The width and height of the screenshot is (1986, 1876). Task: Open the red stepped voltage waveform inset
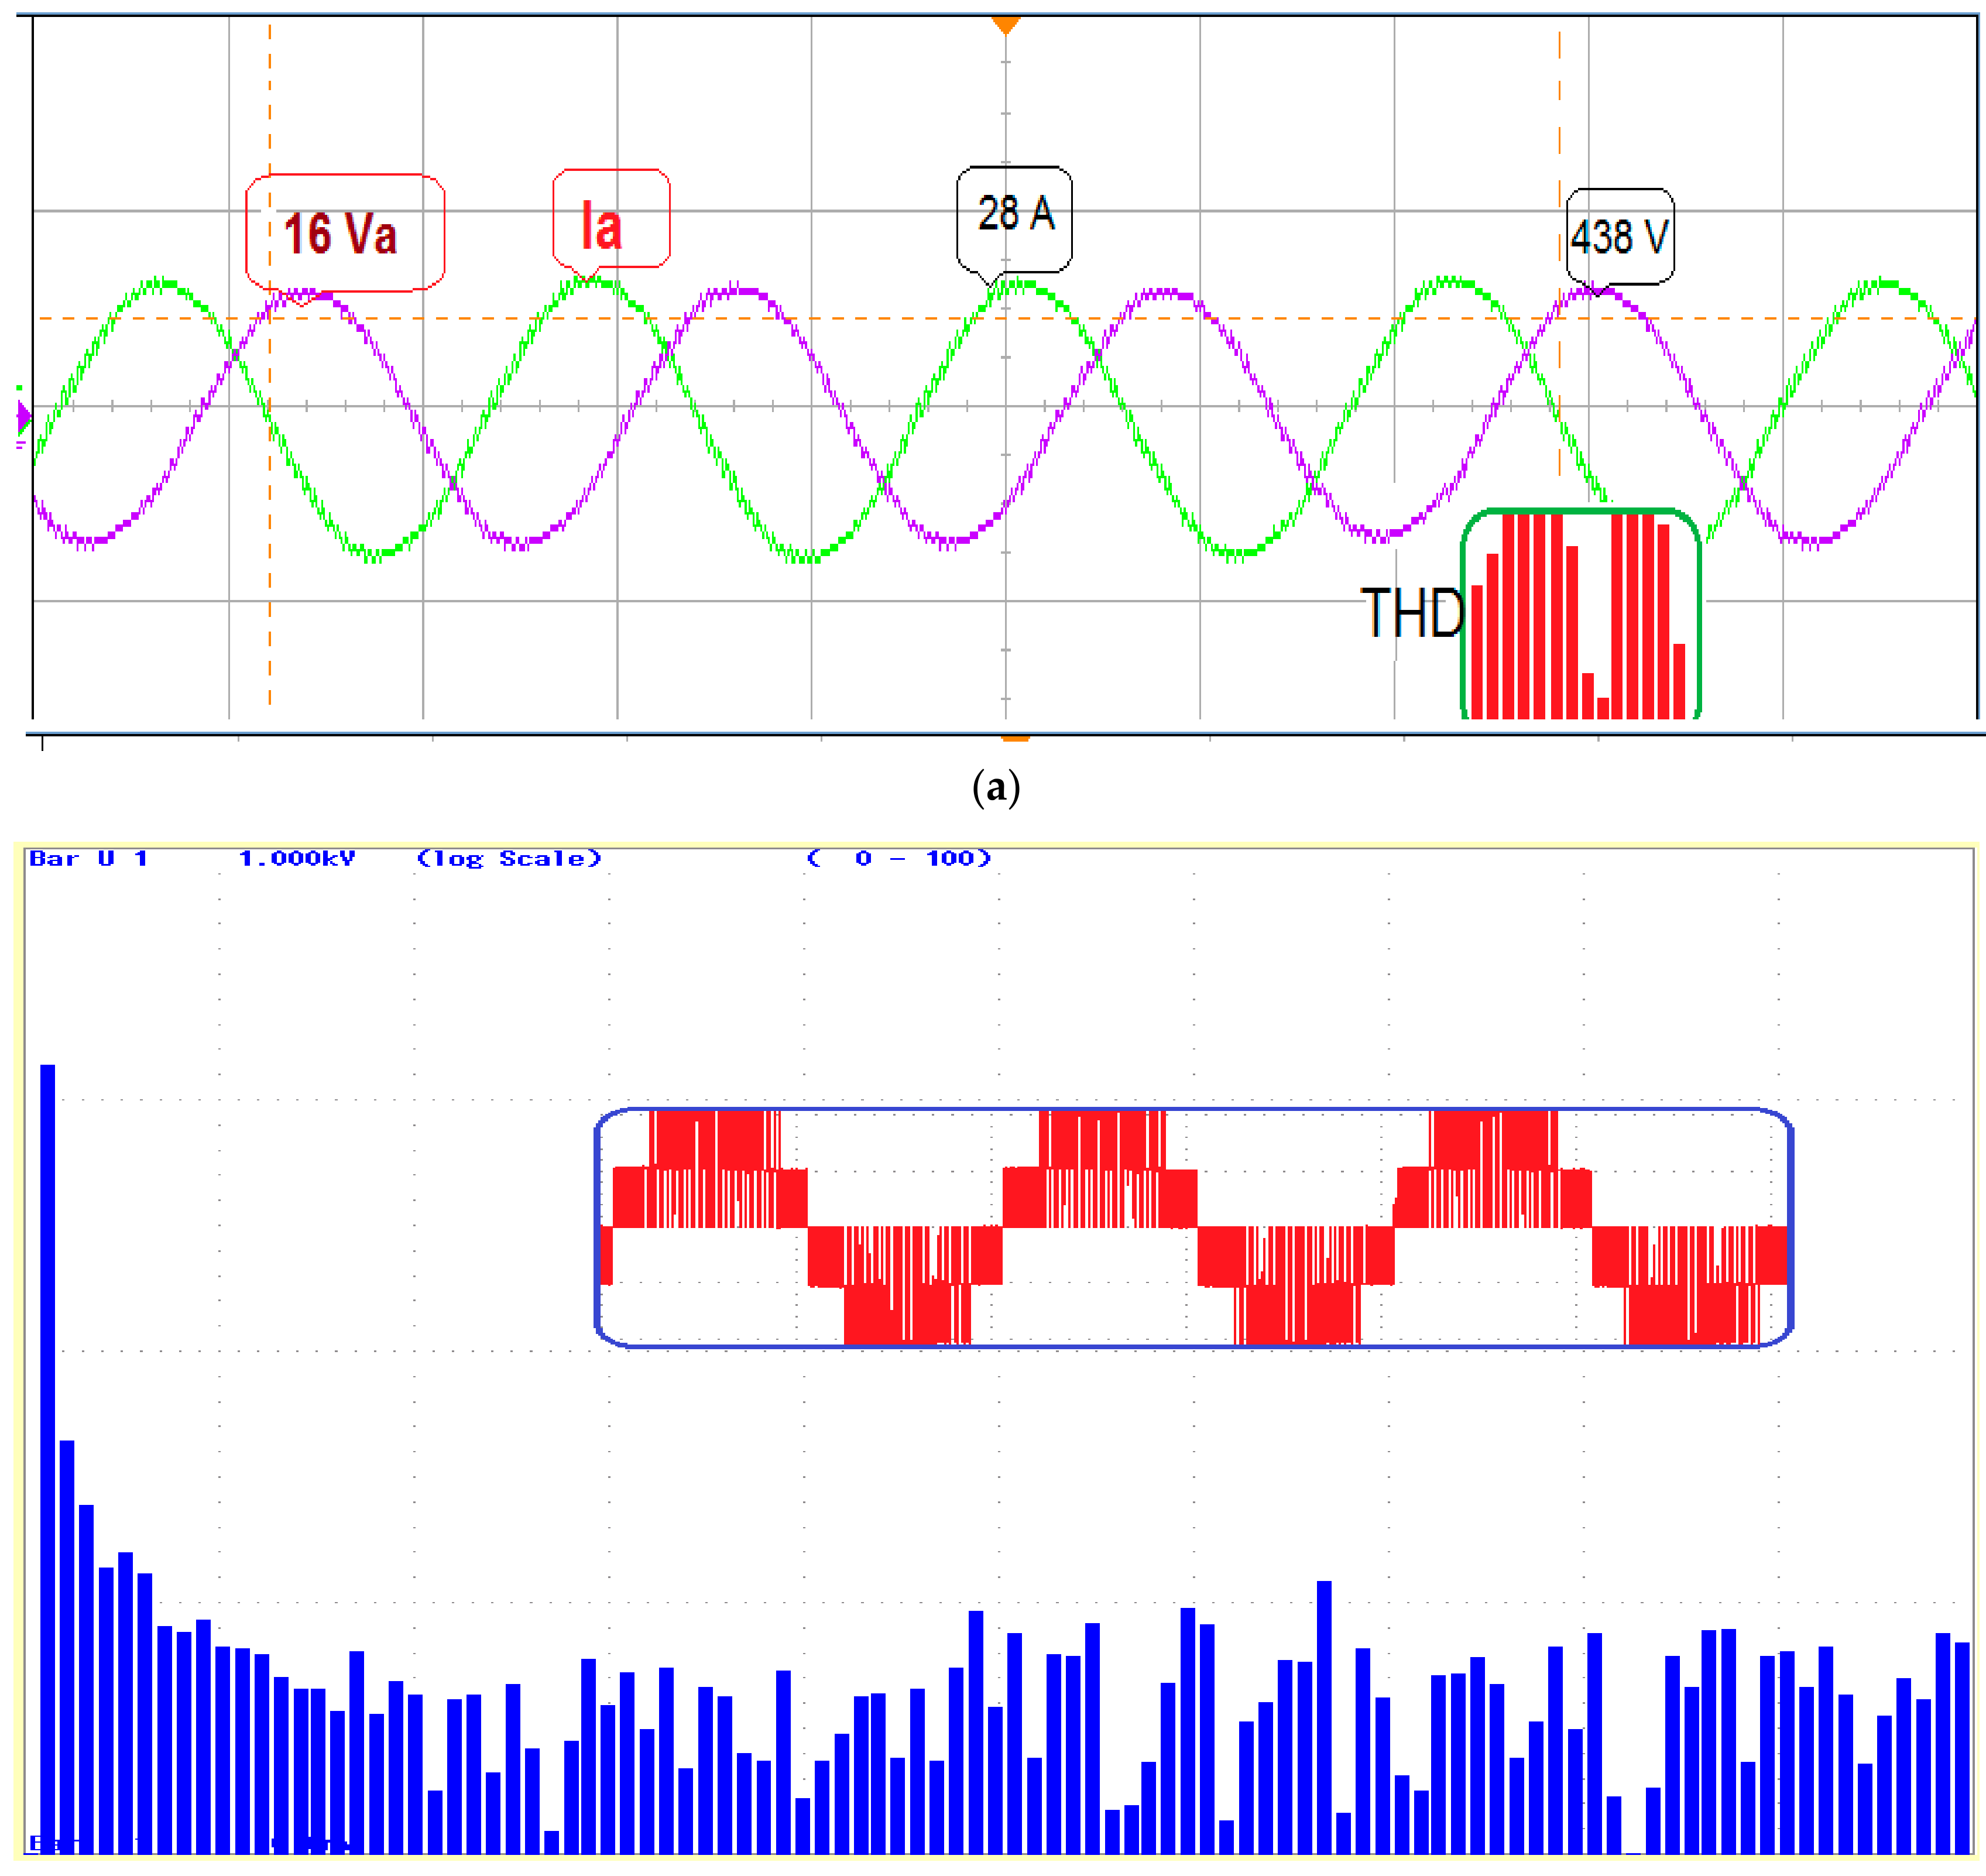pyautogui.click(x=1193, y=1227)
